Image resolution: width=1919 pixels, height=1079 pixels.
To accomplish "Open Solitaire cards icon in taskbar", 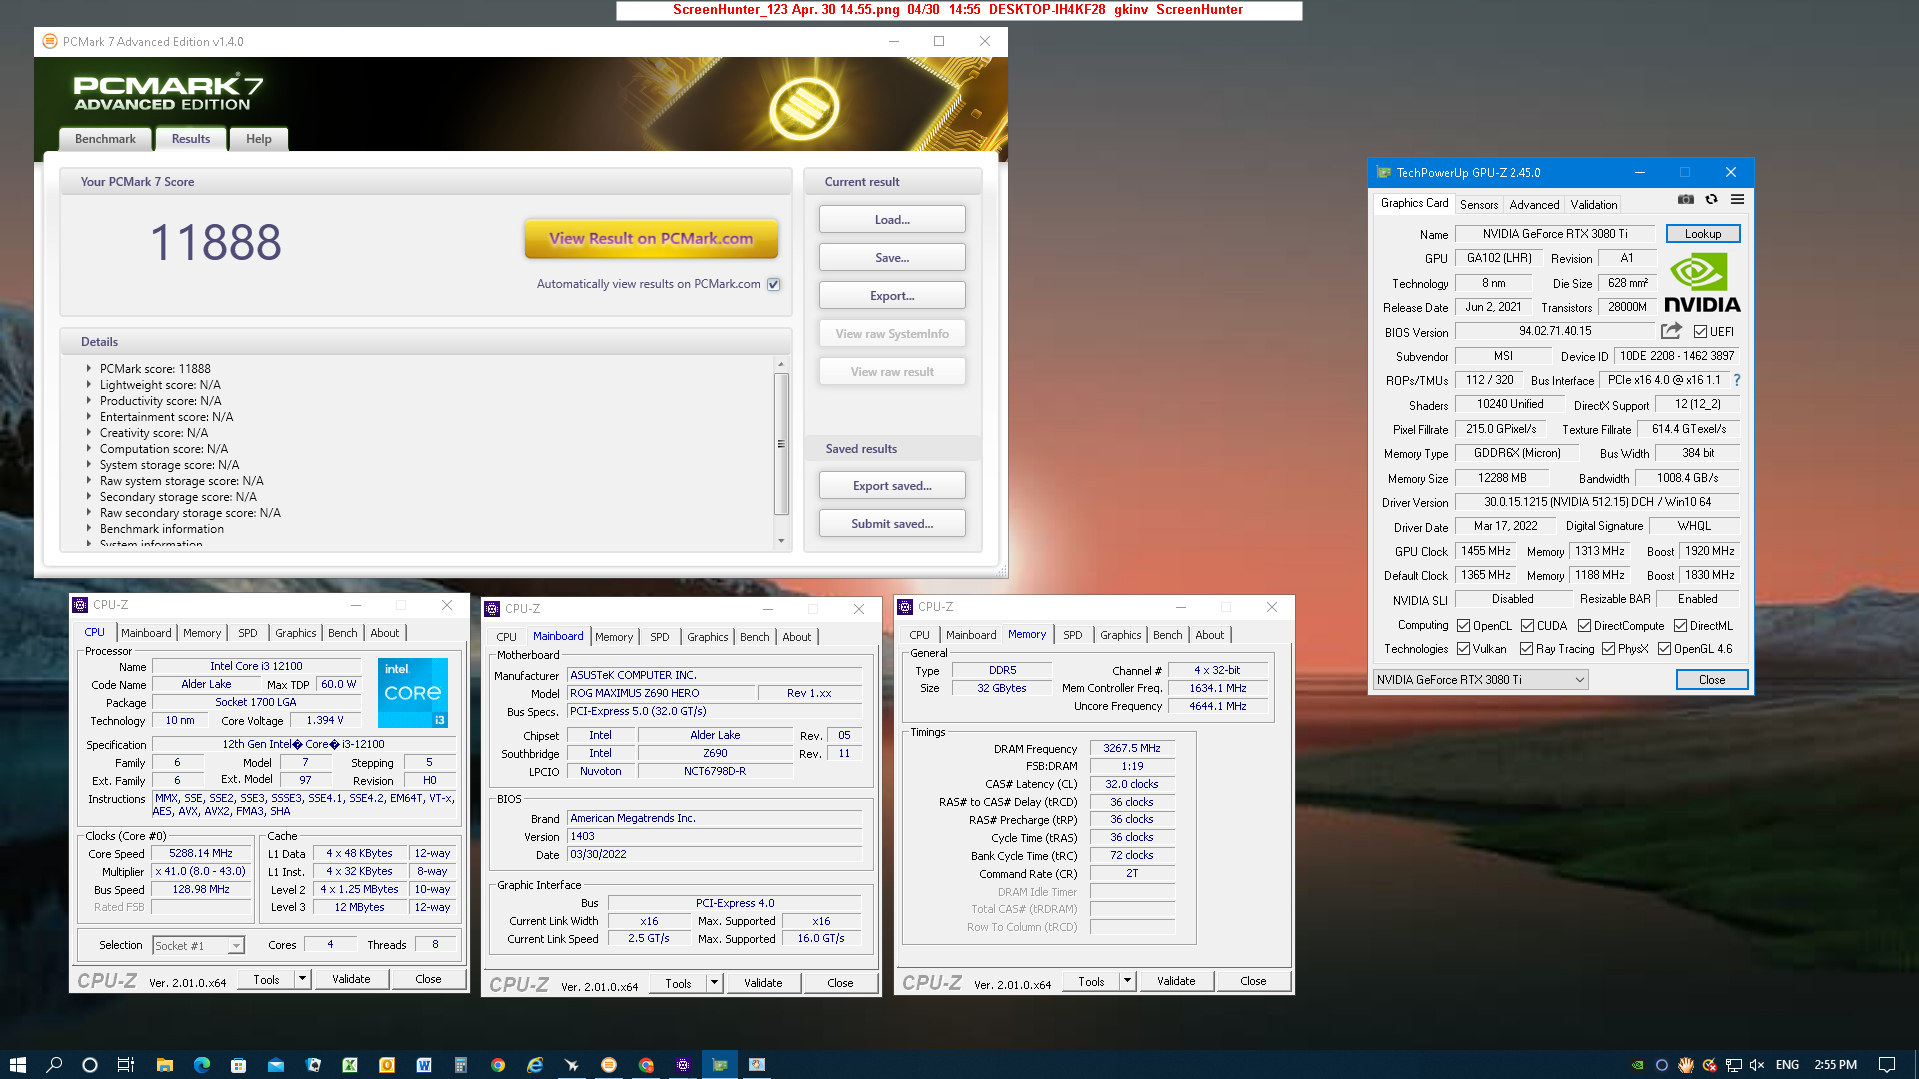I will tap(313, 1065).
